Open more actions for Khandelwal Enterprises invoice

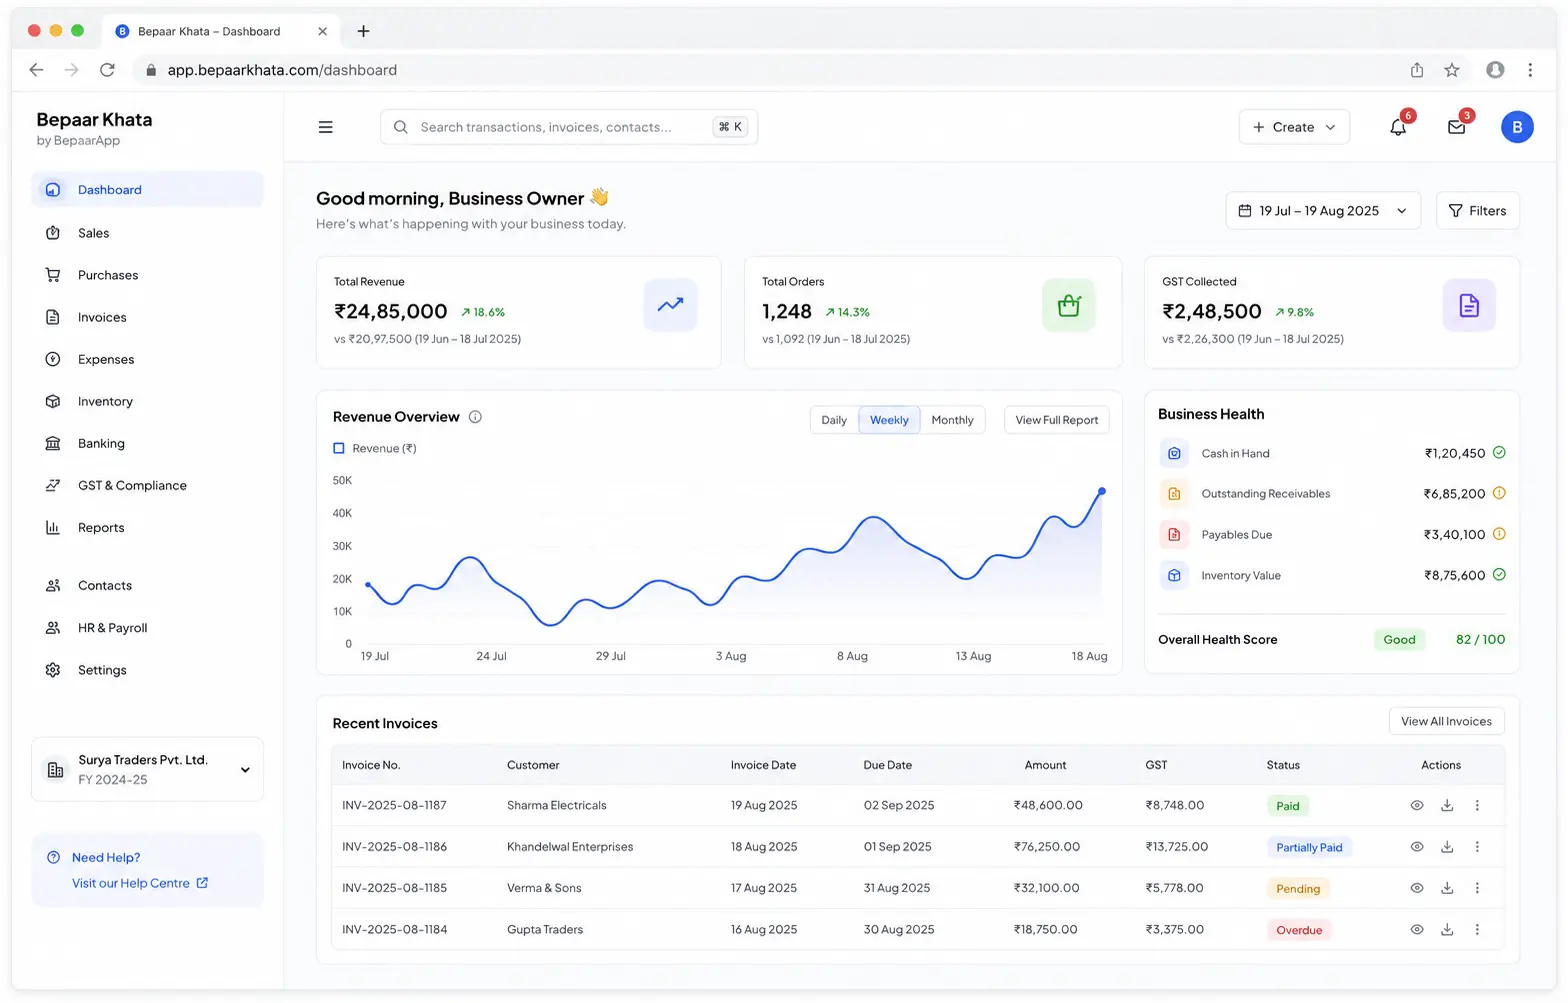(1477, 847)
